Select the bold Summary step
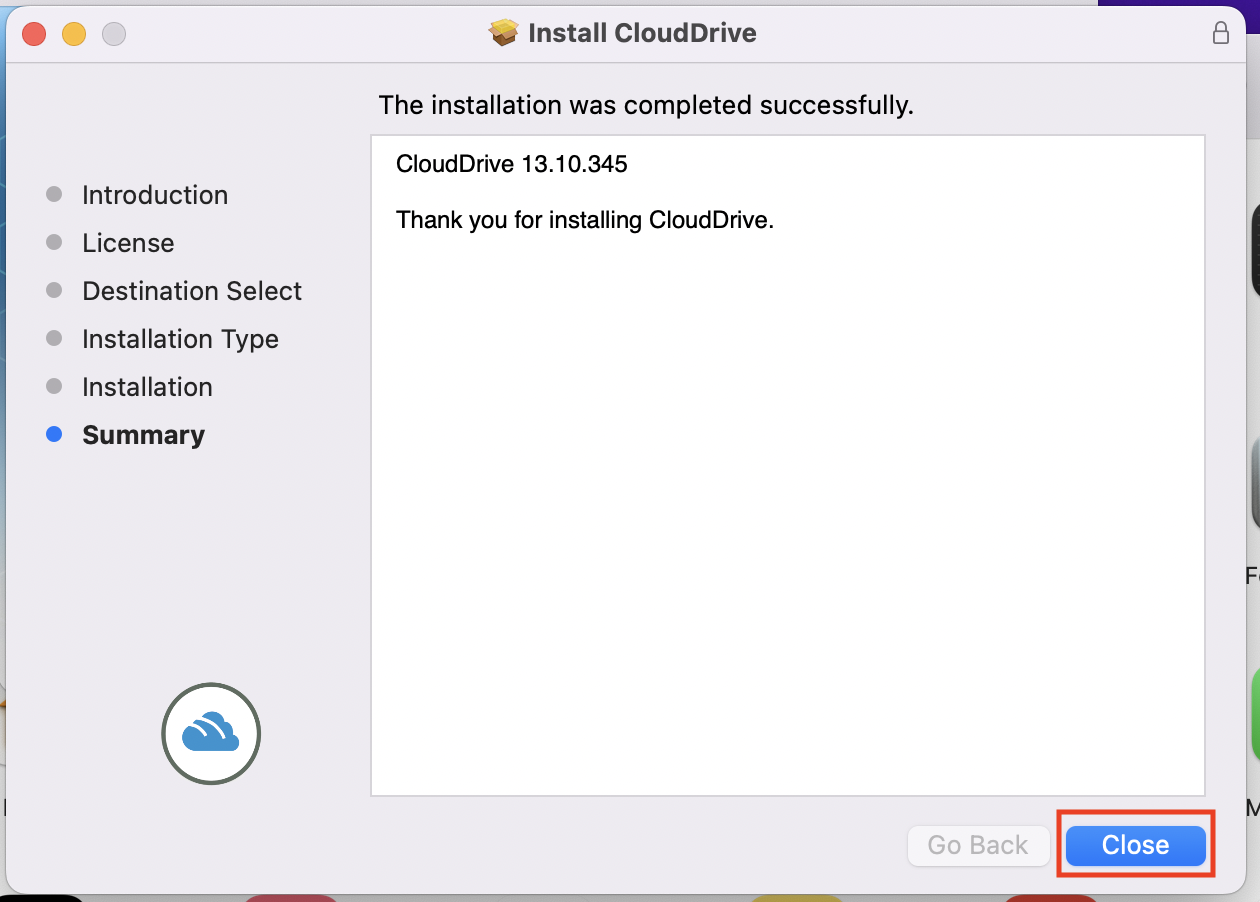The image size is (1260, 902). [x=143, y=435]
